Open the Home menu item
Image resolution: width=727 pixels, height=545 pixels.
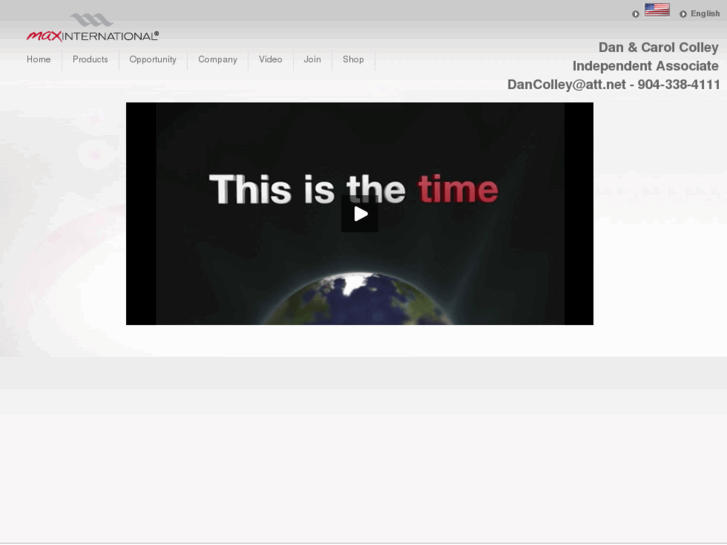(x=38, y=59)
